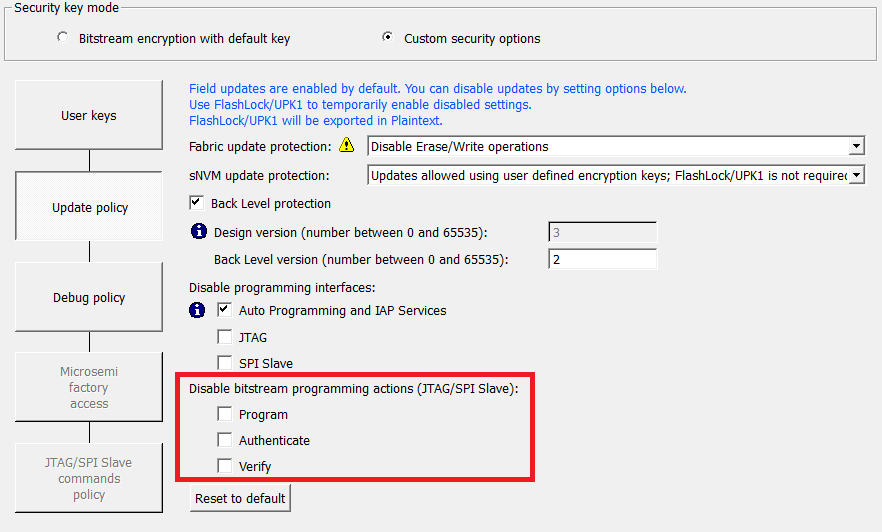Image resolution: width=882 pixels, height=532 pixels.
Task: Click the info icon beside Auto Programming
Action: tap(198, 310)
